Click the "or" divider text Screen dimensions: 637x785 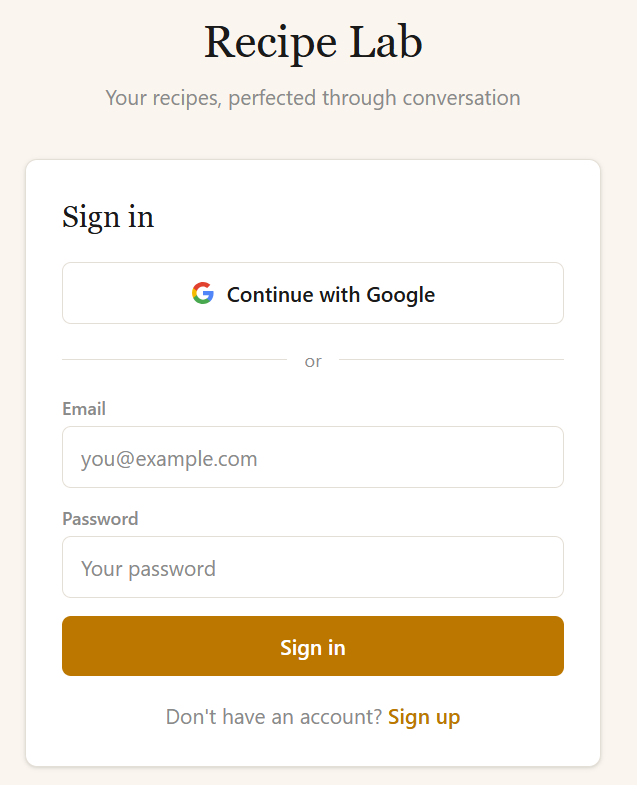[x=313, y=361]
